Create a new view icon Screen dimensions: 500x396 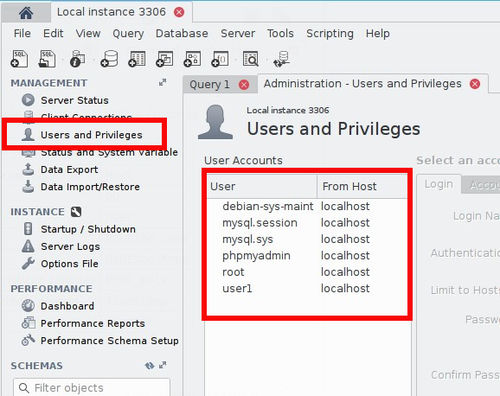click(x=164, y=59)
